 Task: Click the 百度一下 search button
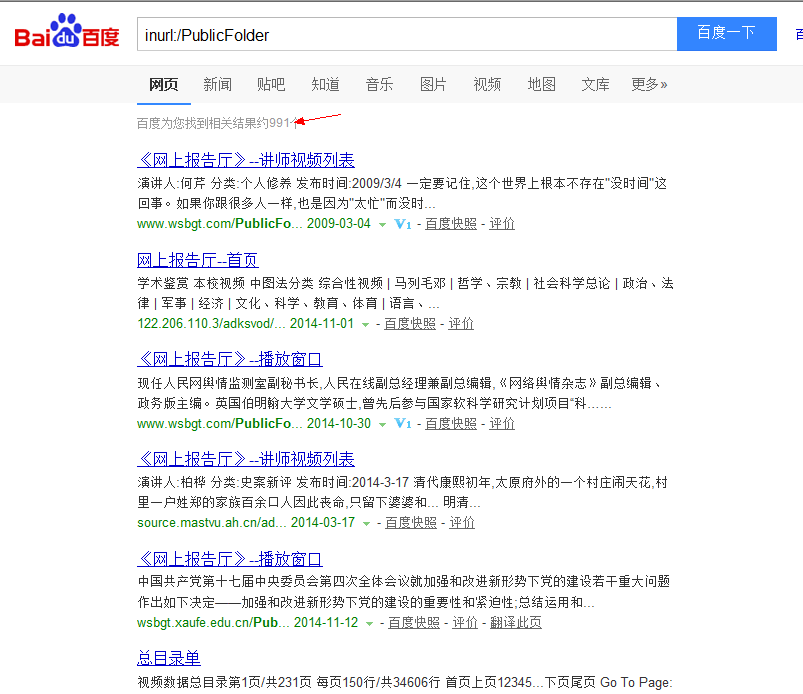point(727,34)
